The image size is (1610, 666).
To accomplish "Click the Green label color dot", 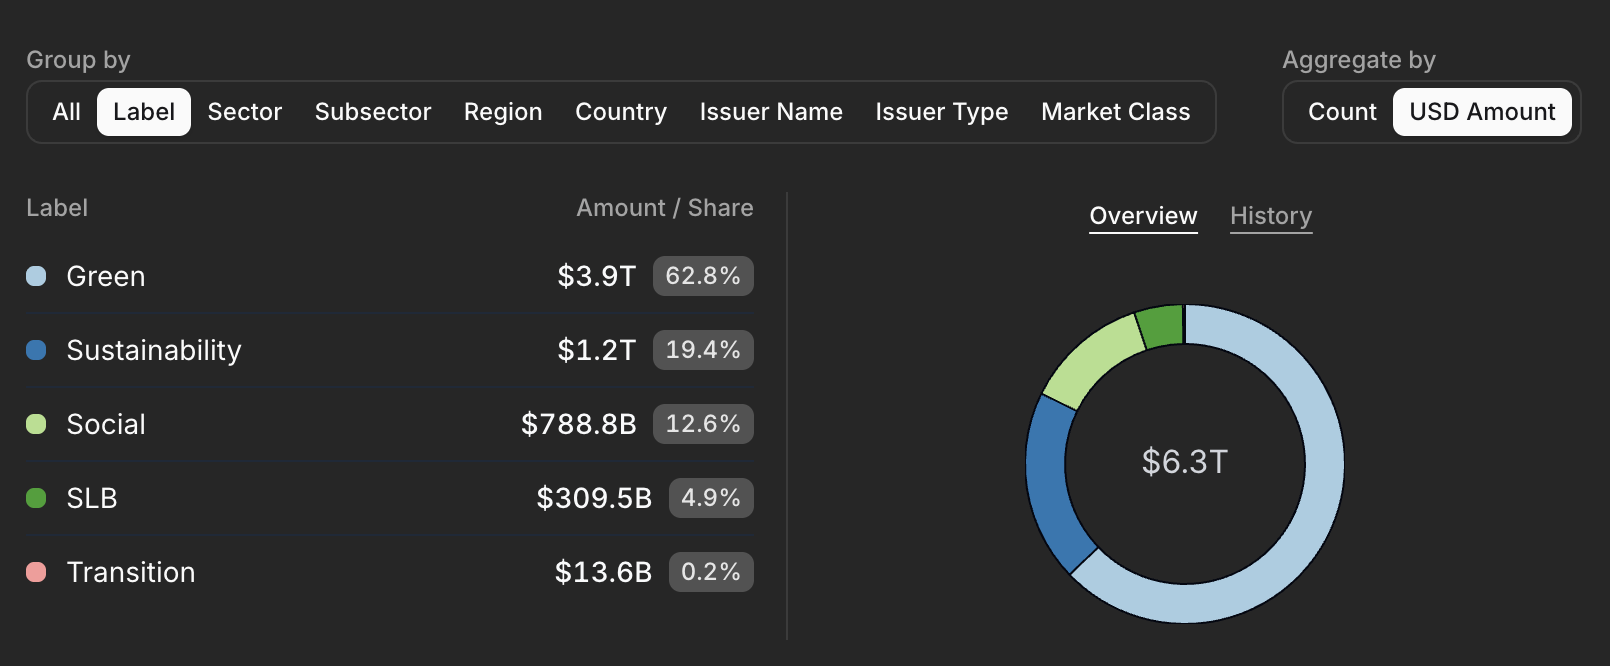I will coord(36,276).
